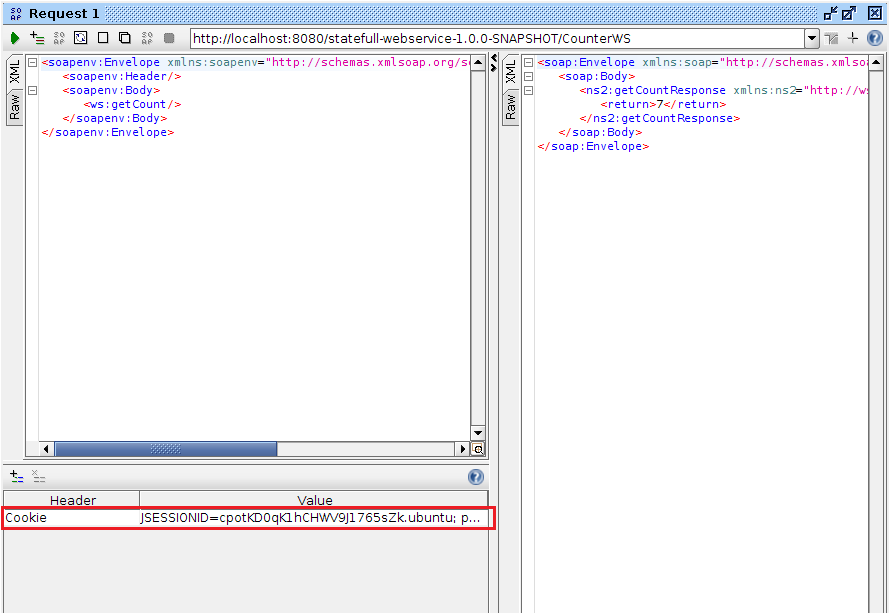
Task: Click help icon in headers panel
Action: coord(476,477)
